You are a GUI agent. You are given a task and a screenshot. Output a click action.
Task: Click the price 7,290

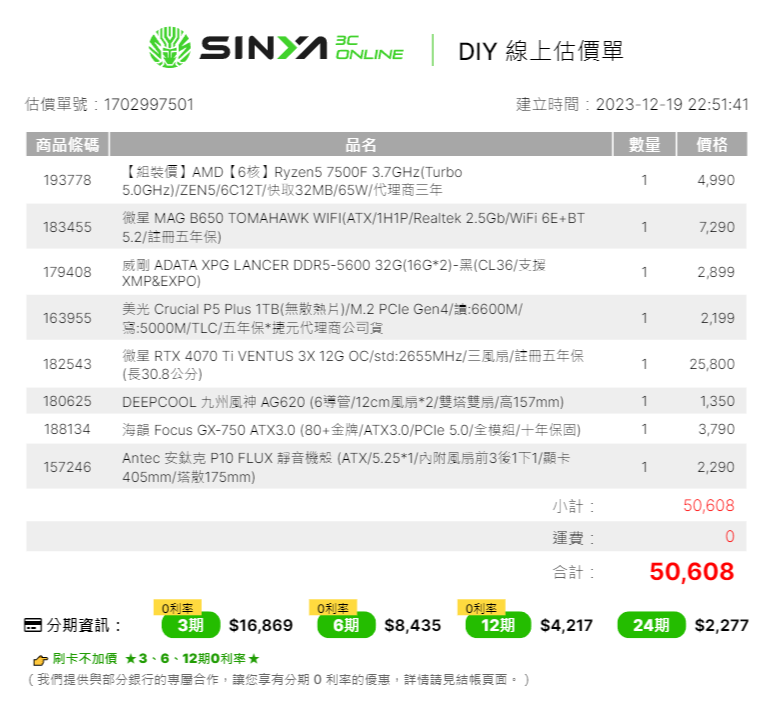717,227
